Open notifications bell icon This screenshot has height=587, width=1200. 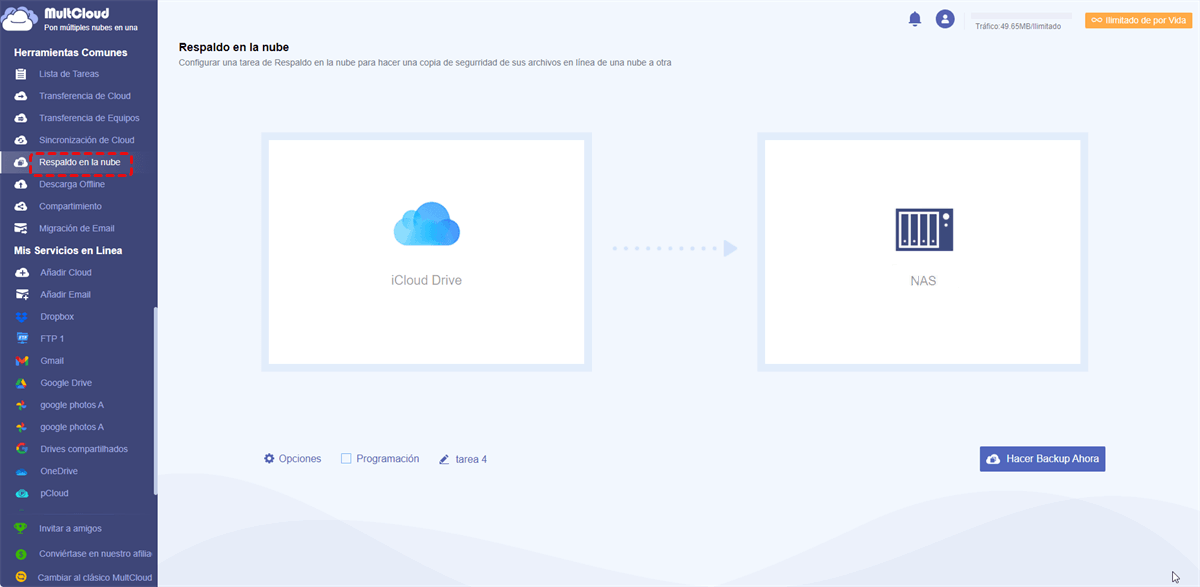pos(914,19)
